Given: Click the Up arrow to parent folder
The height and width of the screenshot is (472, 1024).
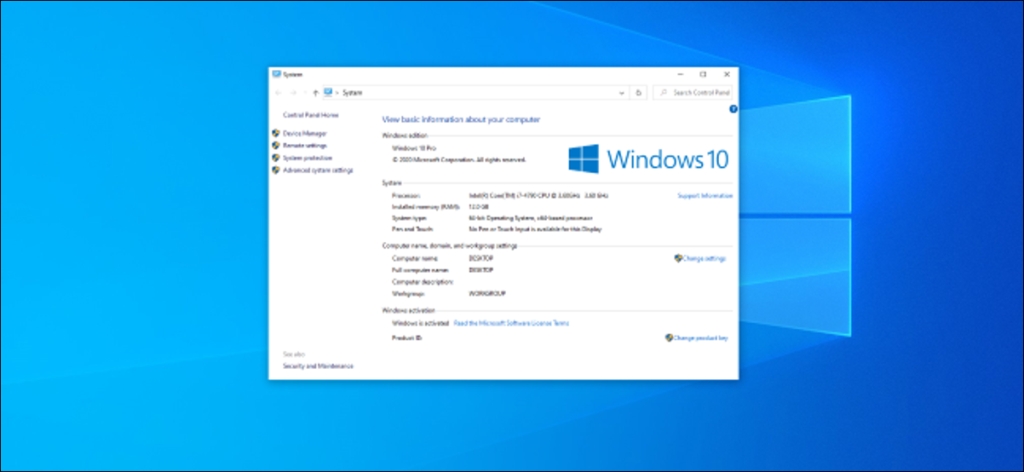Looking at the screenshot, I should pos(315,93).
